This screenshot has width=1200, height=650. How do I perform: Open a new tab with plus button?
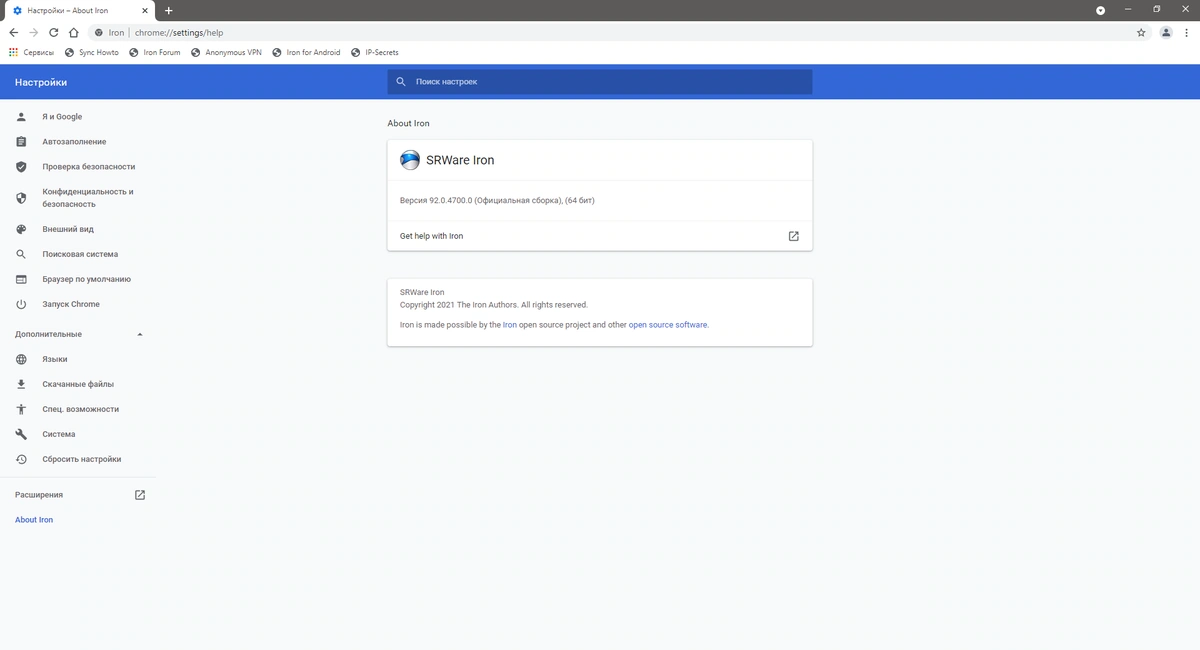[169, 10]
